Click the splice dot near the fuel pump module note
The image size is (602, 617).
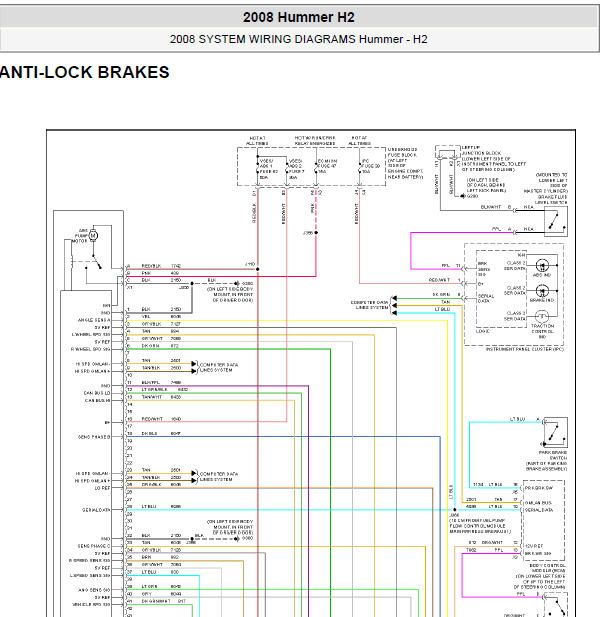(455, 510)
